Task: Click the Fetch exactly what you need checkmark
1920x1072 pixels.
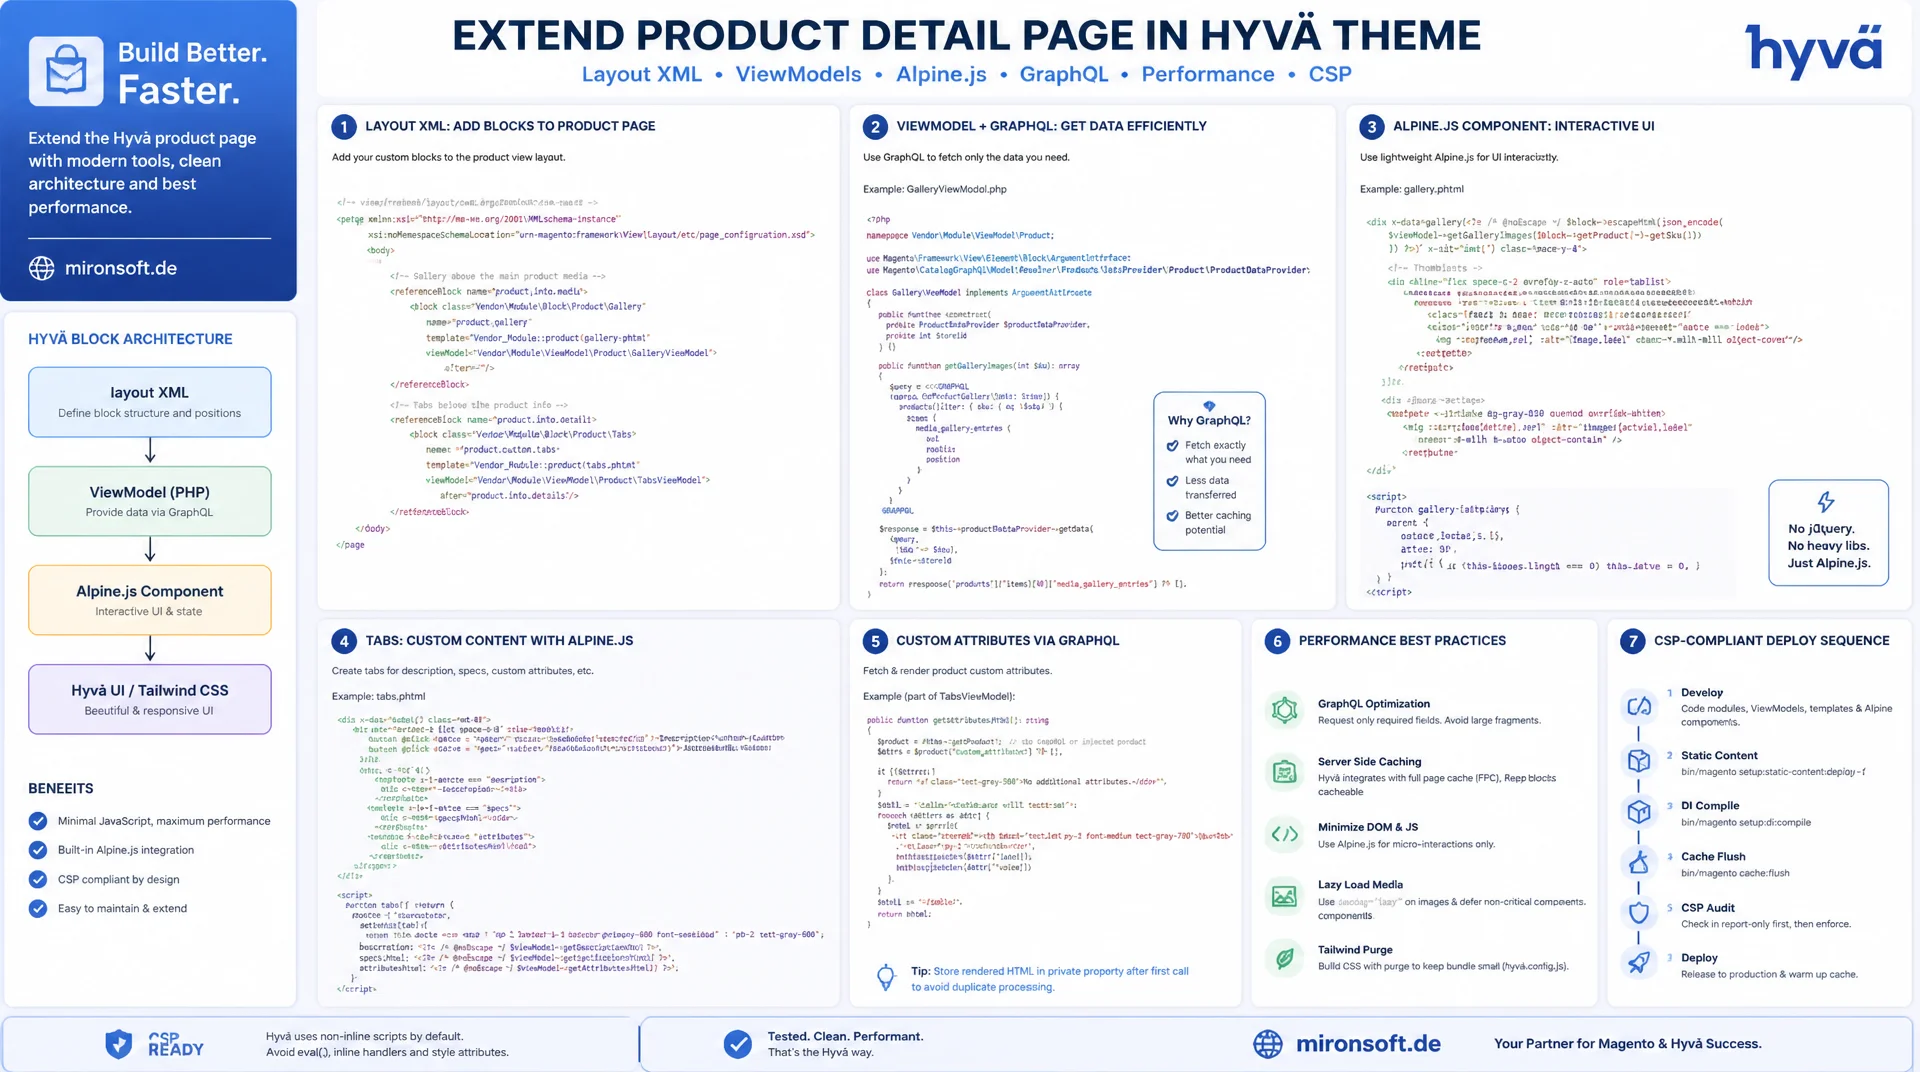Action: [x=1172, y=446]
